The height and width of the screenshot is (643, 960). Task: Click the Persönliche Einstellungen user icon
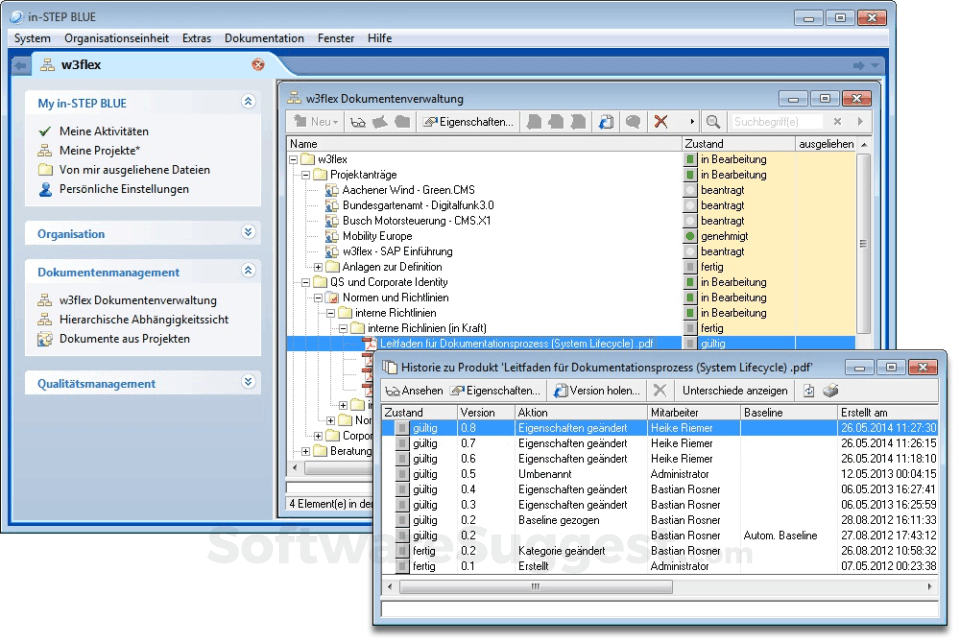click(x=45, y=189)
